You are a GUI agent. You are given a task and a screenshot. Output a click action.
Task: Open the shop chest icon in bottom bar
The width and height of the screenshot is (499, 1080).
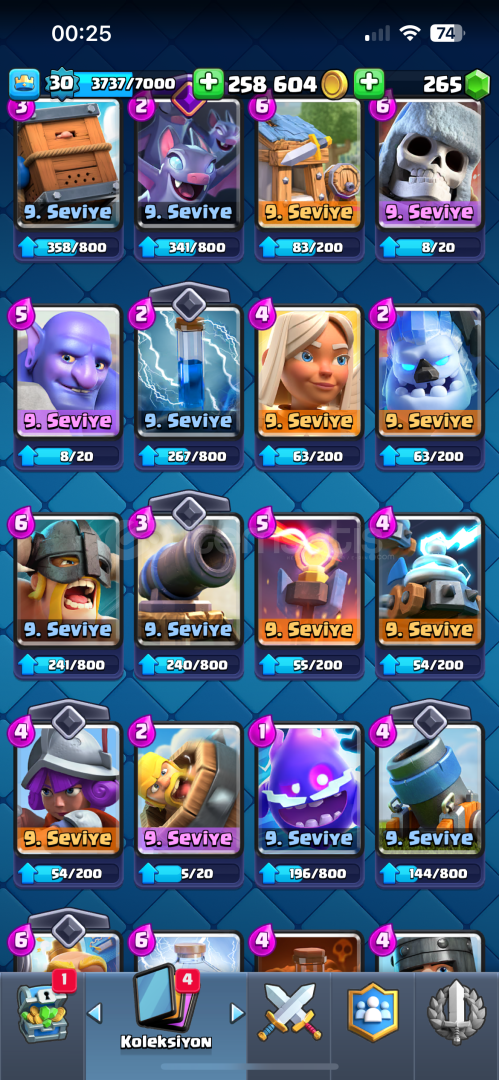click(x=41, y=1011)
